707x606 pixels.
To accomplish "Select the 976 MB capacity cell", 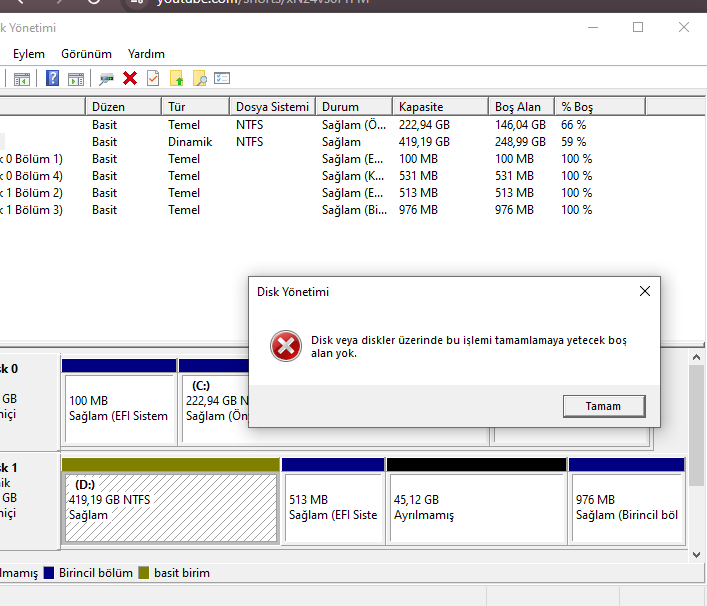I will pyautogui.click(x=418, y=210).
